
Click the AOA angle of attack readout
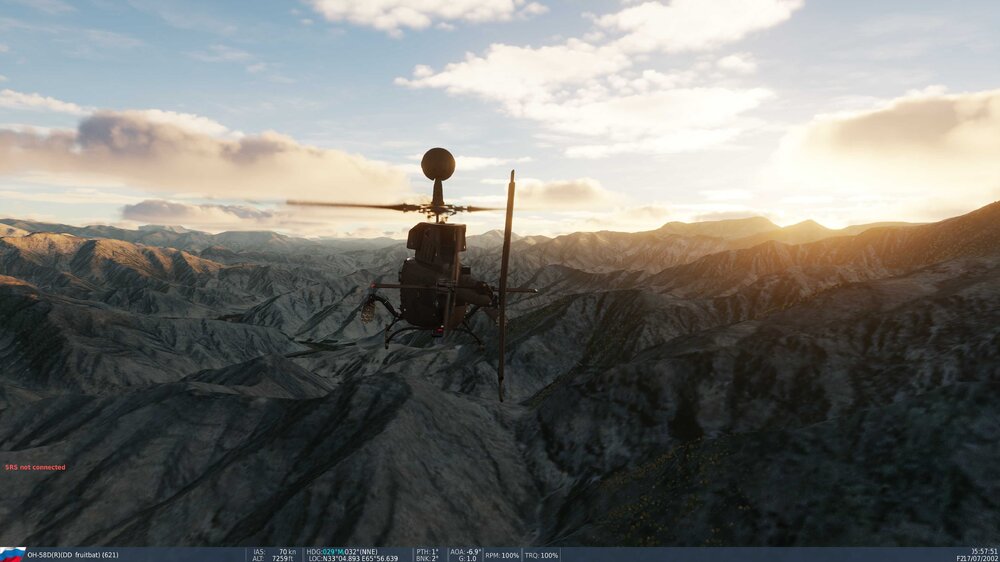pos(464,551)
